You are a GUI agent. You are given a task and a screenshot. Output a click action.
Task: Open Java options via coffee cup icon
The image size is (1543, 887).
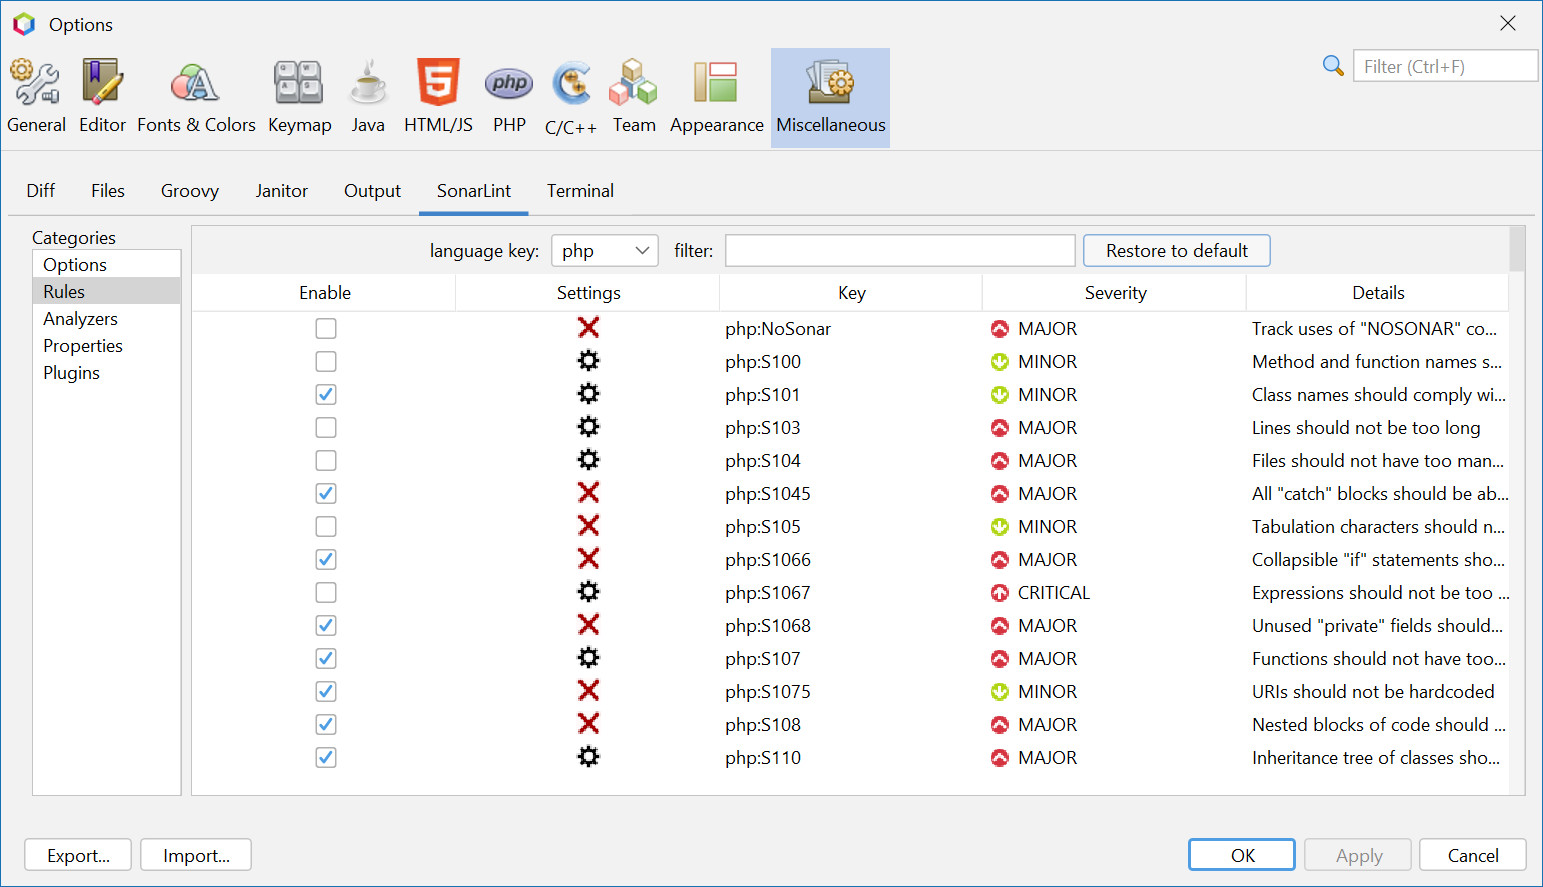click(368, 95)
